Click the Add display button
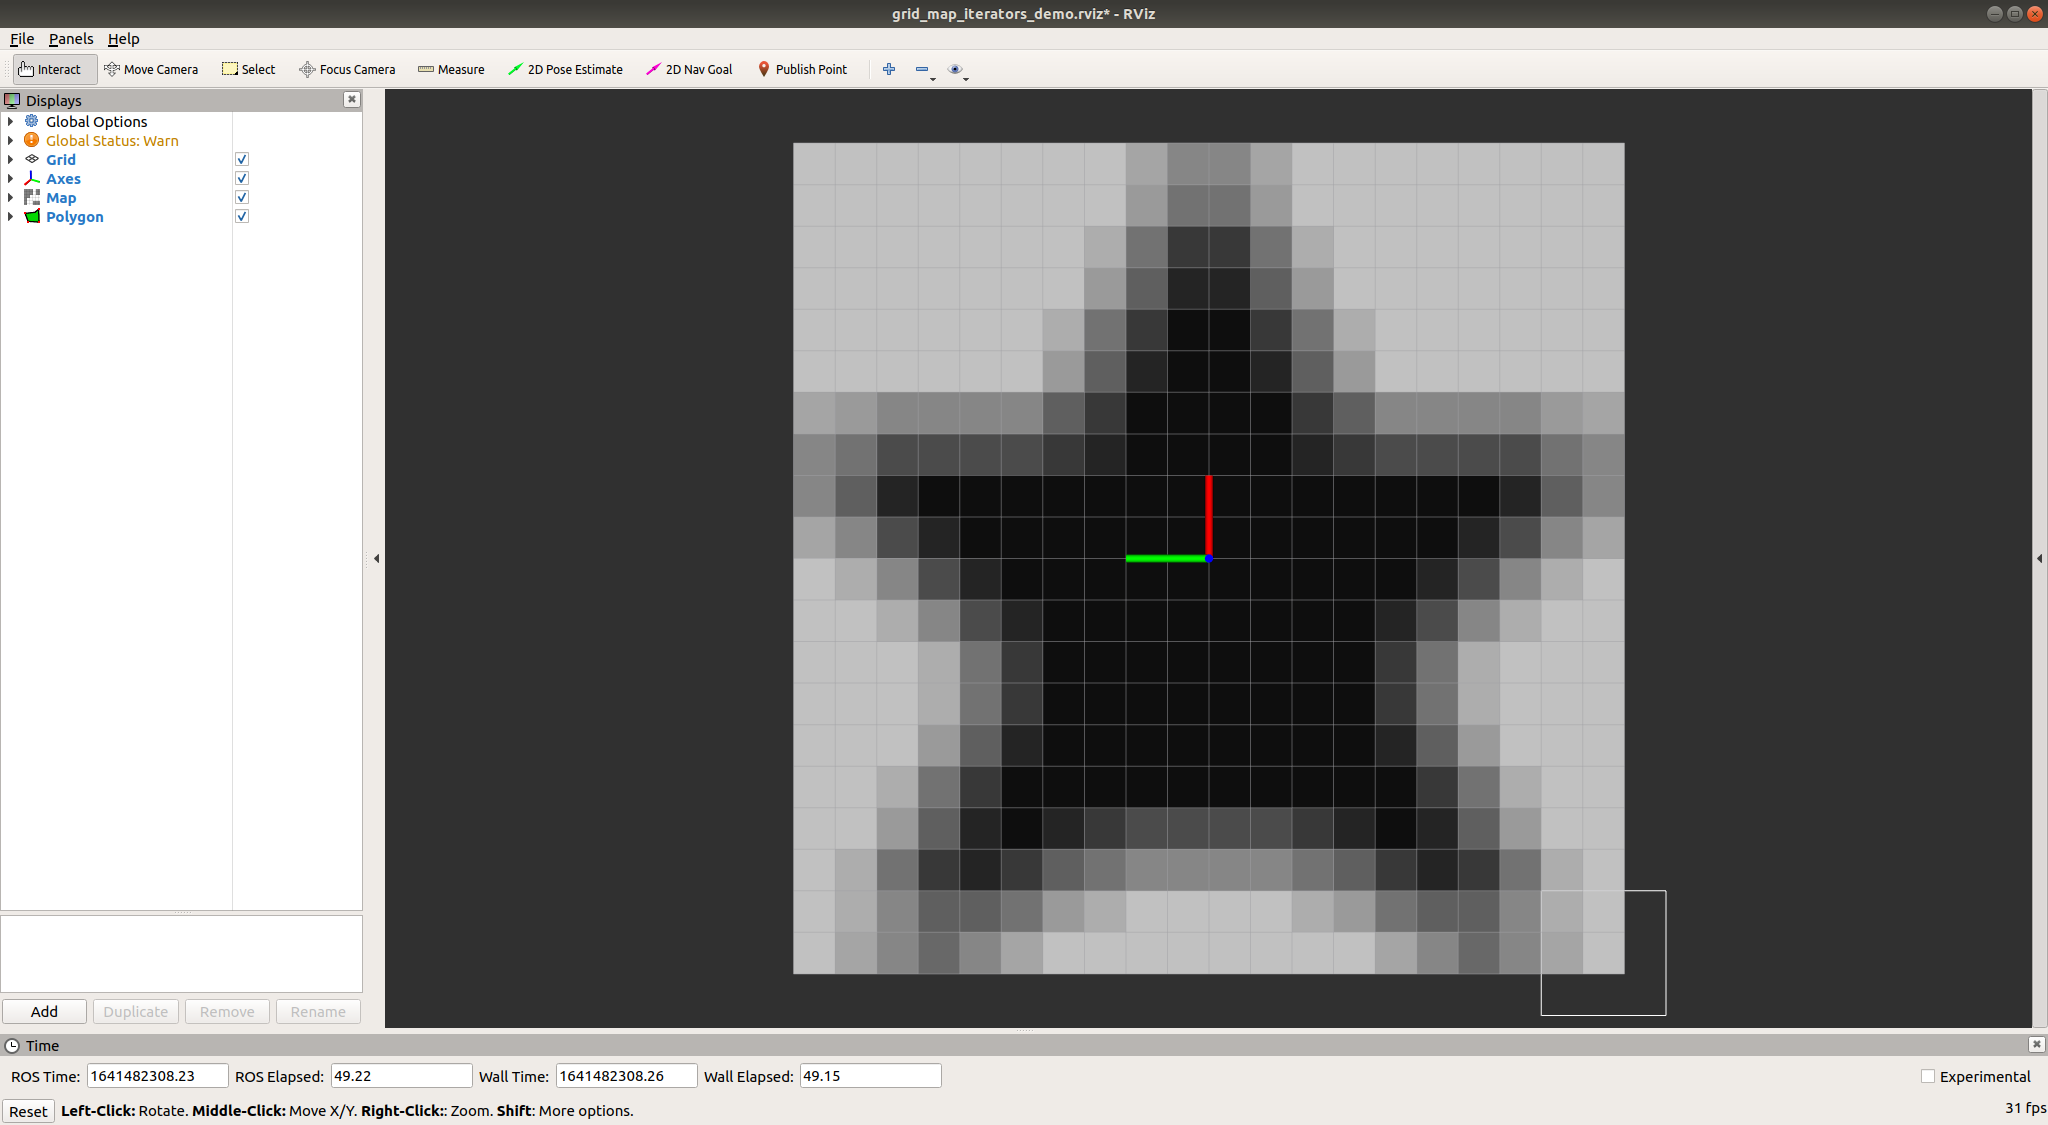Viewport: 2048px width, 1125px height. tap(45, 1011)
